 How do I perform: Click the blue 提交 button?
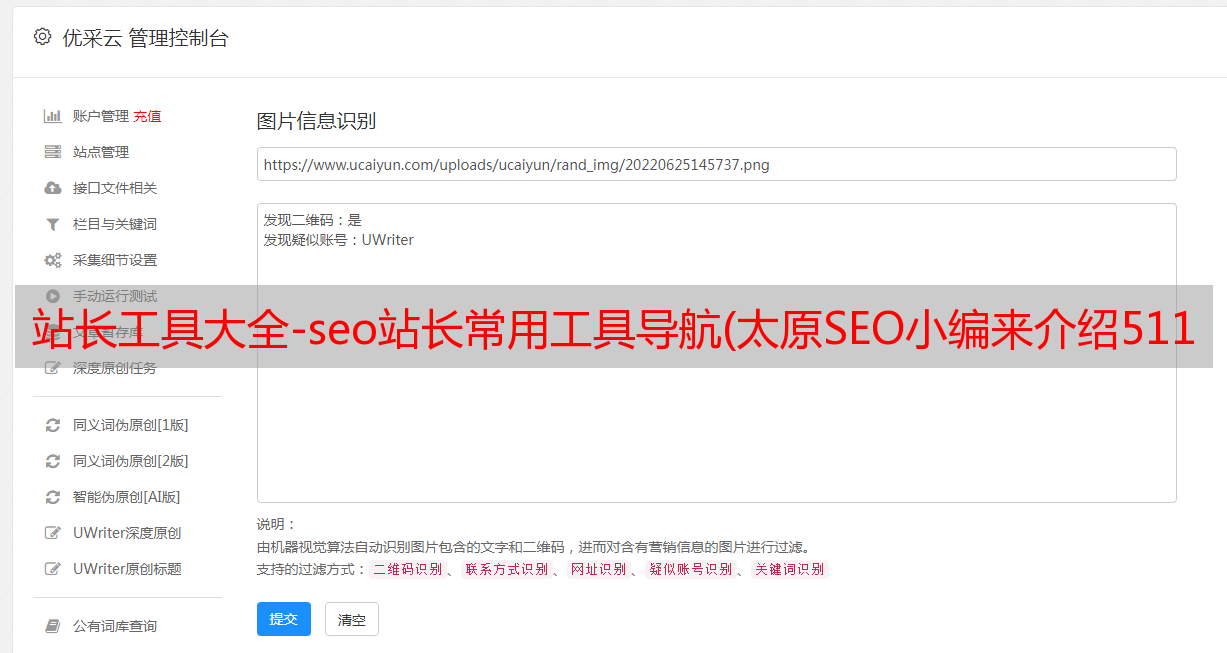coord(284,619)
